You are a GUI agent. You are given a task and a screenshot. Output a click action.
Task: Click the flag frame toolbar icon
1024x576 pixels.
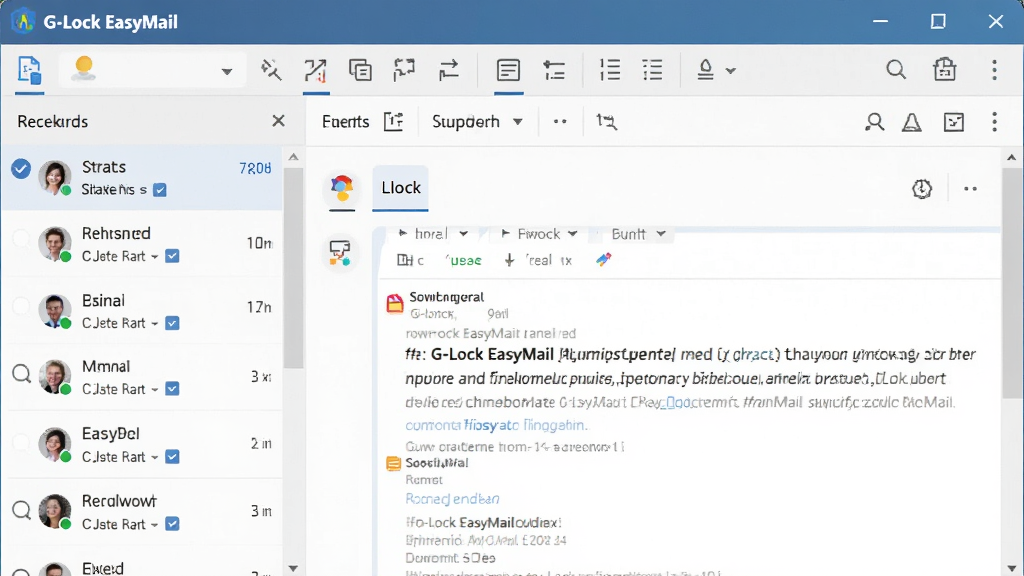tap(404, 70)
